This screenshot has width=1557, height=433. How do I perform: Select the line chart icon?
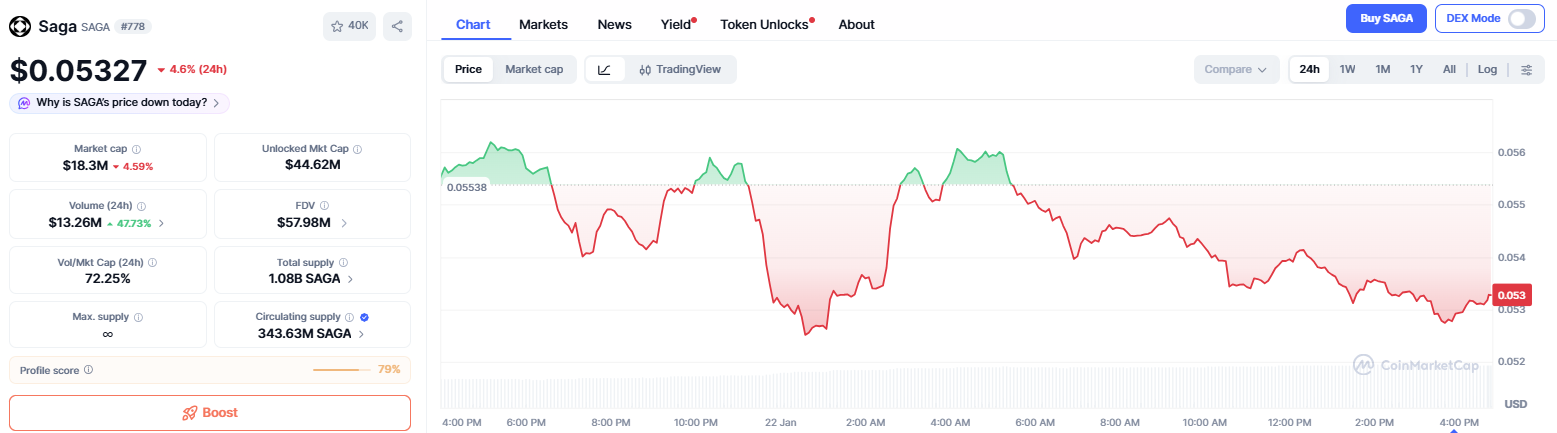(x=604, y=70)
